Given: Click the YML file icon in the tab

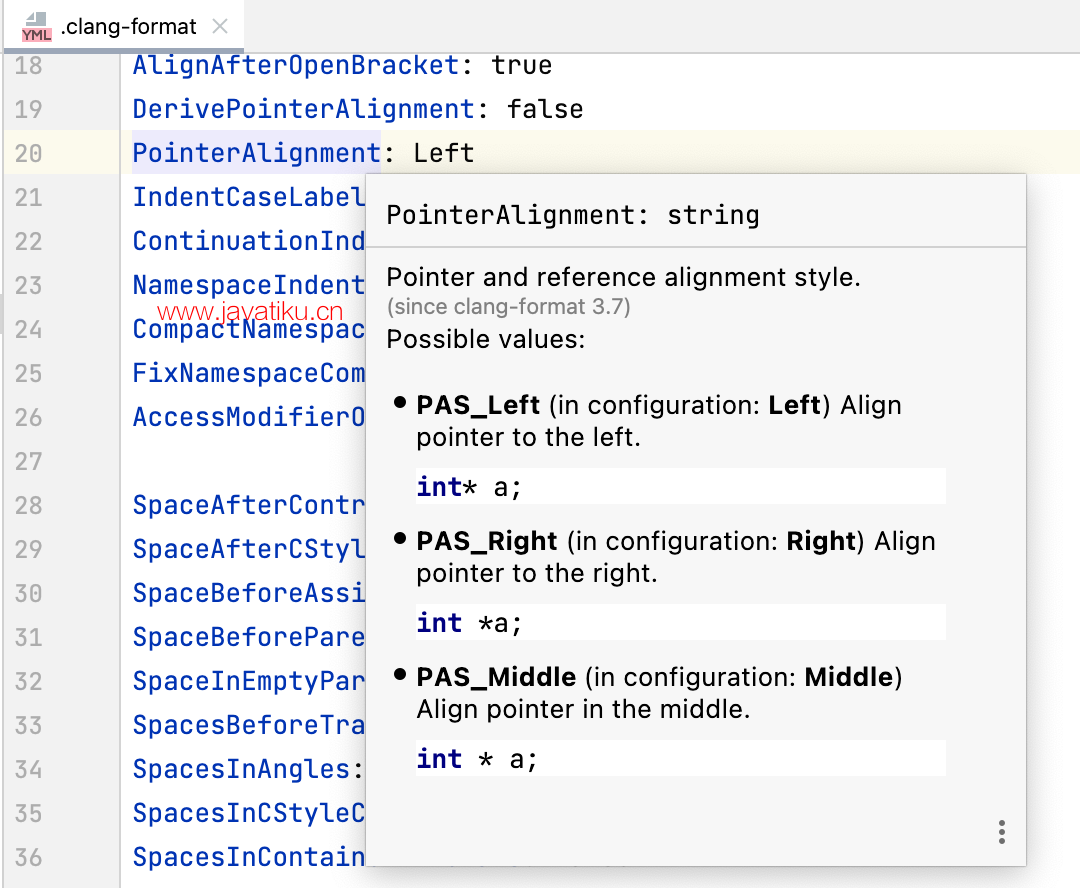Looking at the screenshot, I should (36, 27).
